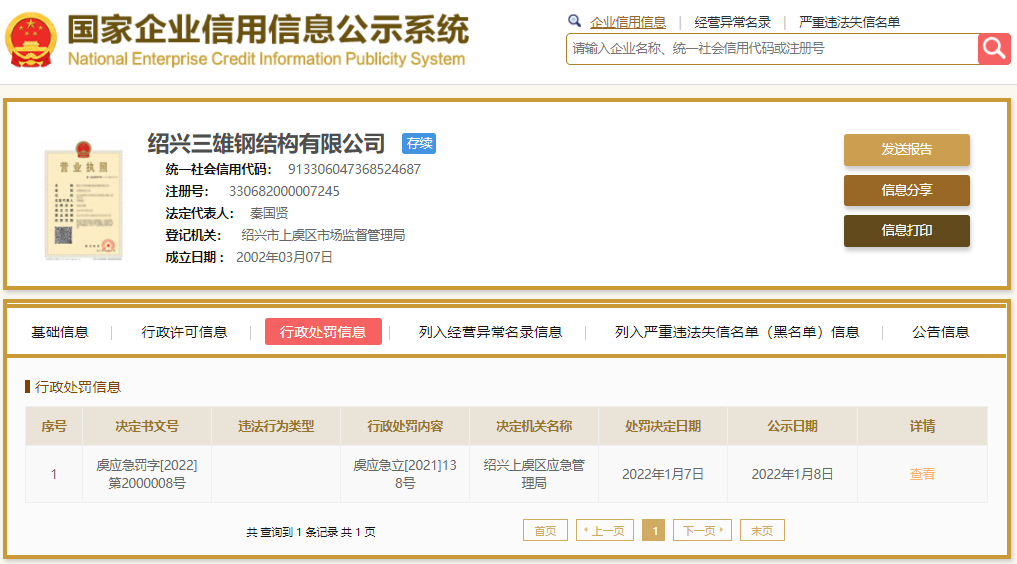Screen dimensions: 1017x564
Task: Click the 公示日期 column header
Action: pyautogui.click(x=792, y=427)
